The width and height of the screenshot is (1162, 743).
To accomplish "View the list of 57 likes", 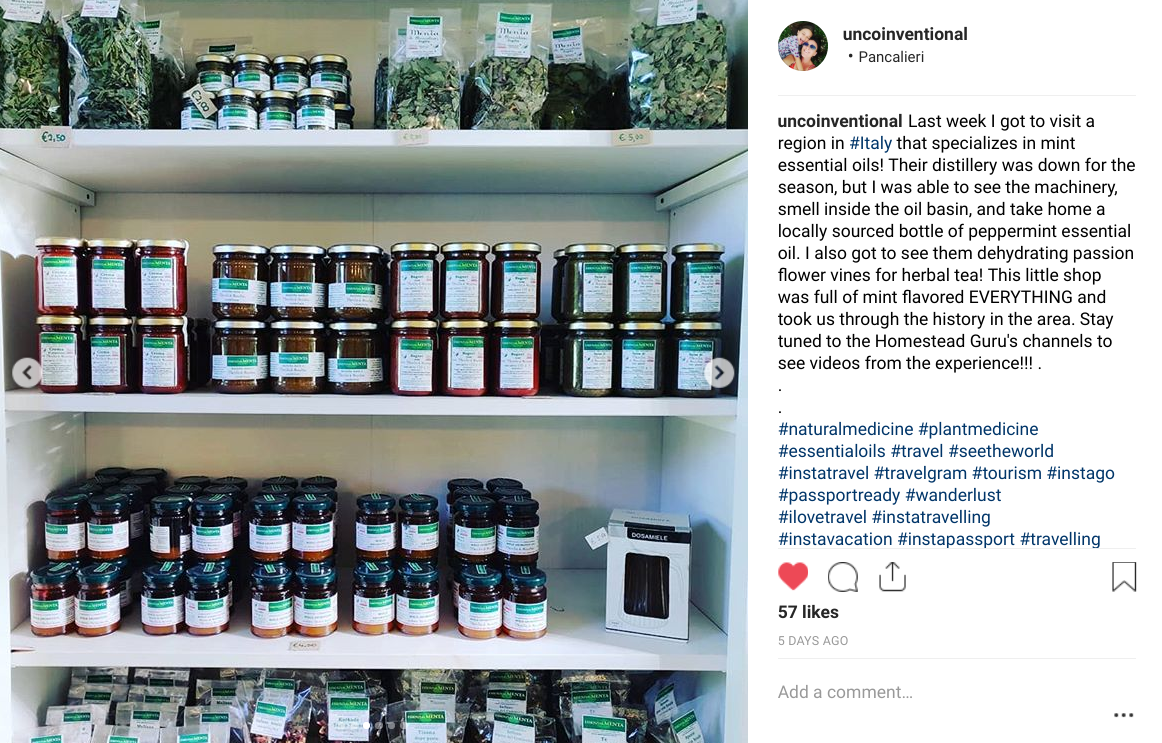I will tap(808, 612).
